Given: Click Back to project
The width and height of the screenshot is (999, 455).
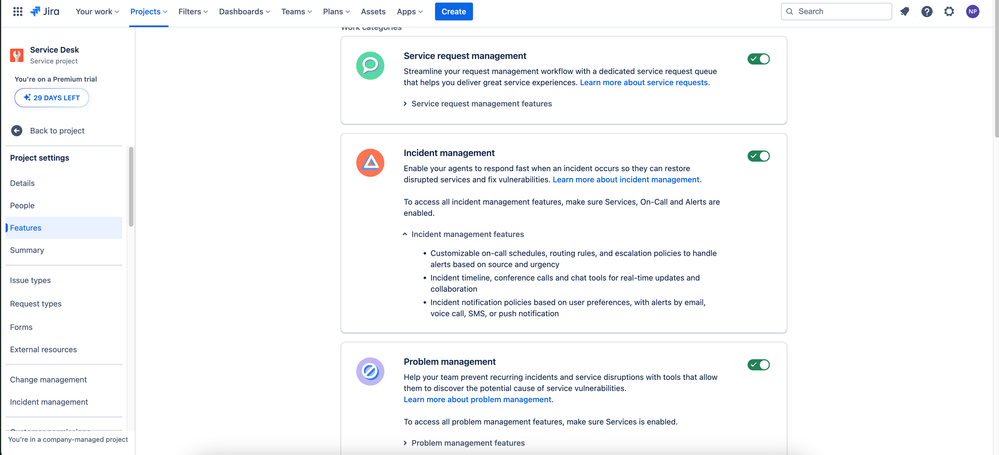Looking at the screenshot, I should click(x=57, y=131).
